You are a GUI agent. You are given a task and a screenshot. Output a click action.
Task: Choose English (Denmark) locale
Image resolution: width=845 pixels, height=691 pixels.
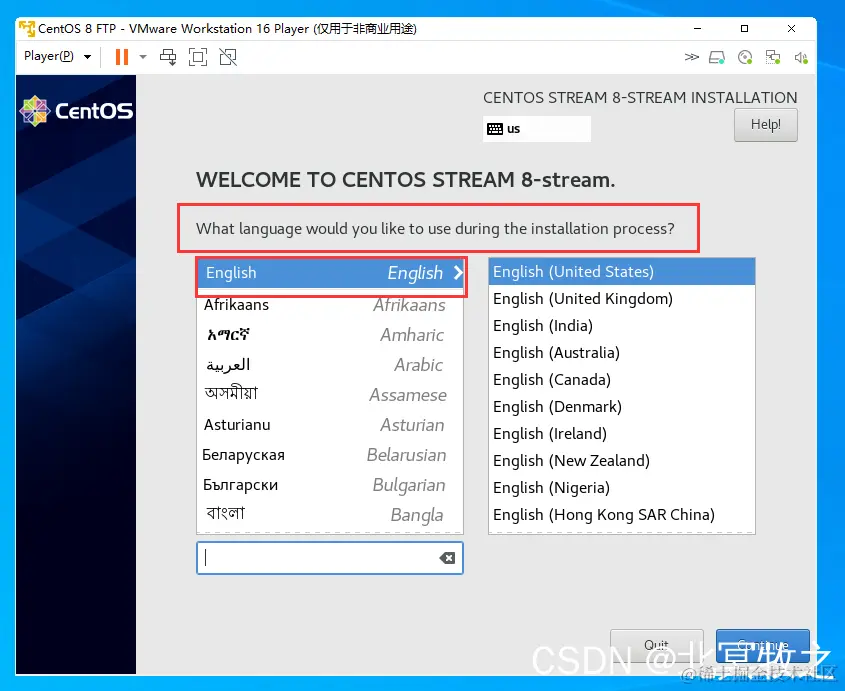click(621, 406)
